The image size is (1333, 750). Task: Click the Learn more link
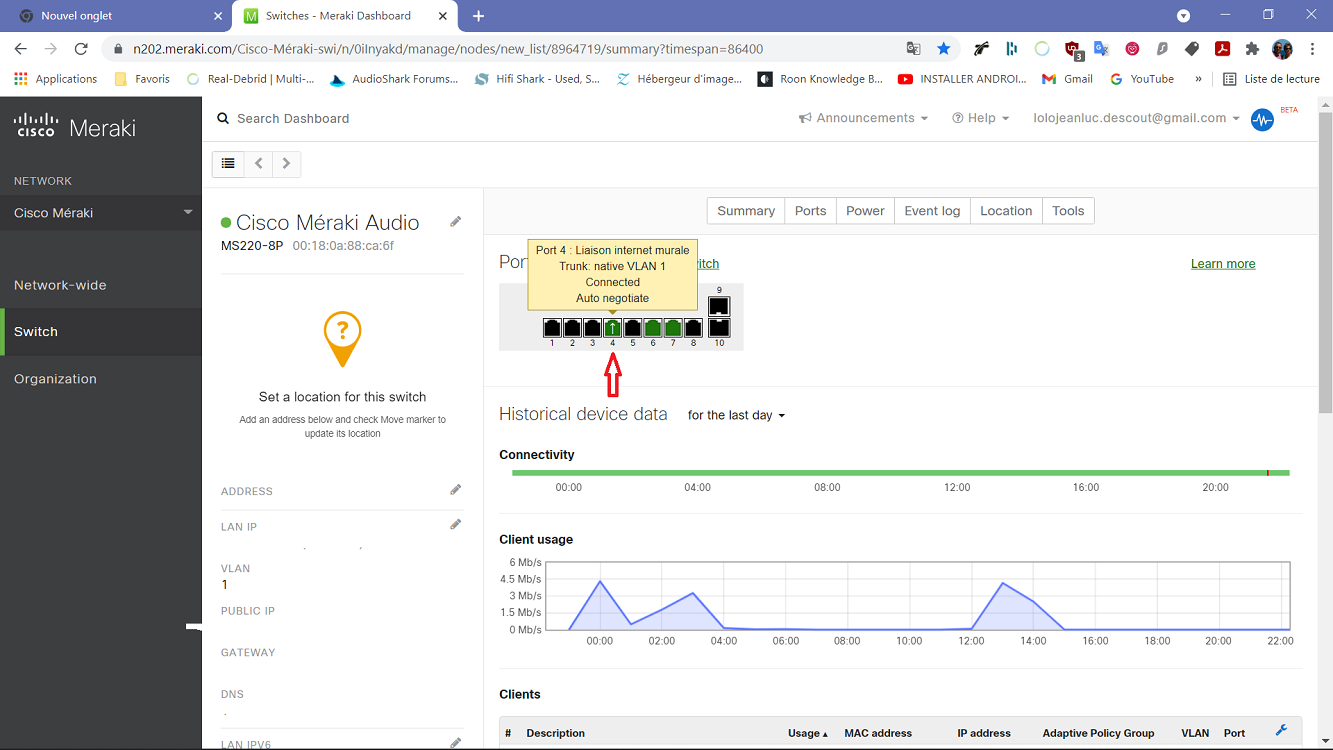(1223, 264)
